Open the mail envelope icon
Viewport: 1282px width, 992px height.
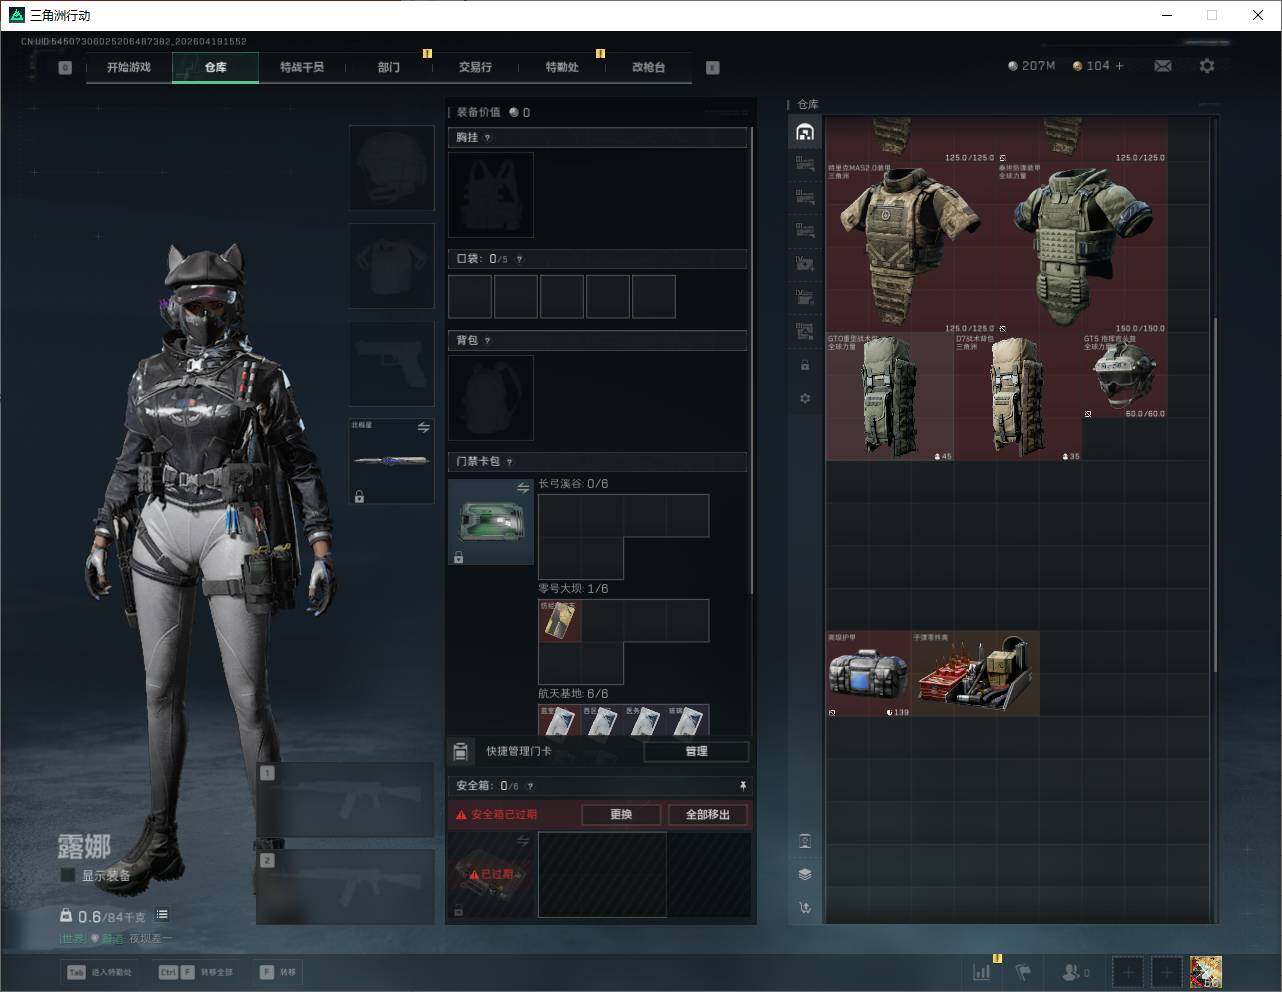[1163, 66]
